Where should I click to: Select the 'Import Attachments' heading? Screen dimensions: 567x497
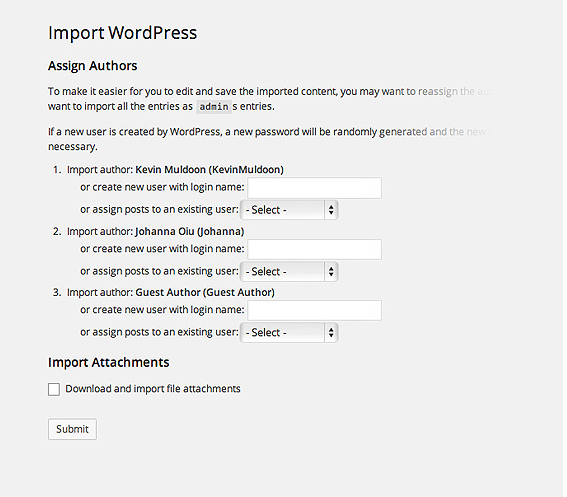click(108, 362)
